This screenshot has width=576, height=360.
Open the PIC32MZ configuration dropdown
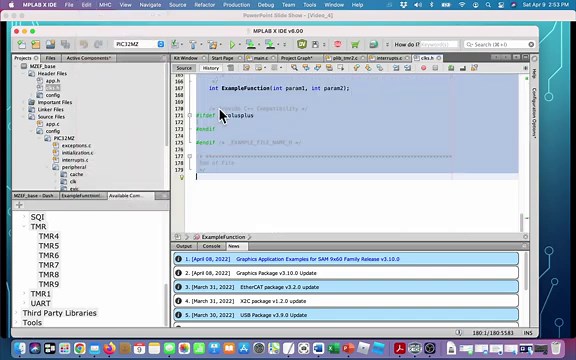(x=139, y=44)
